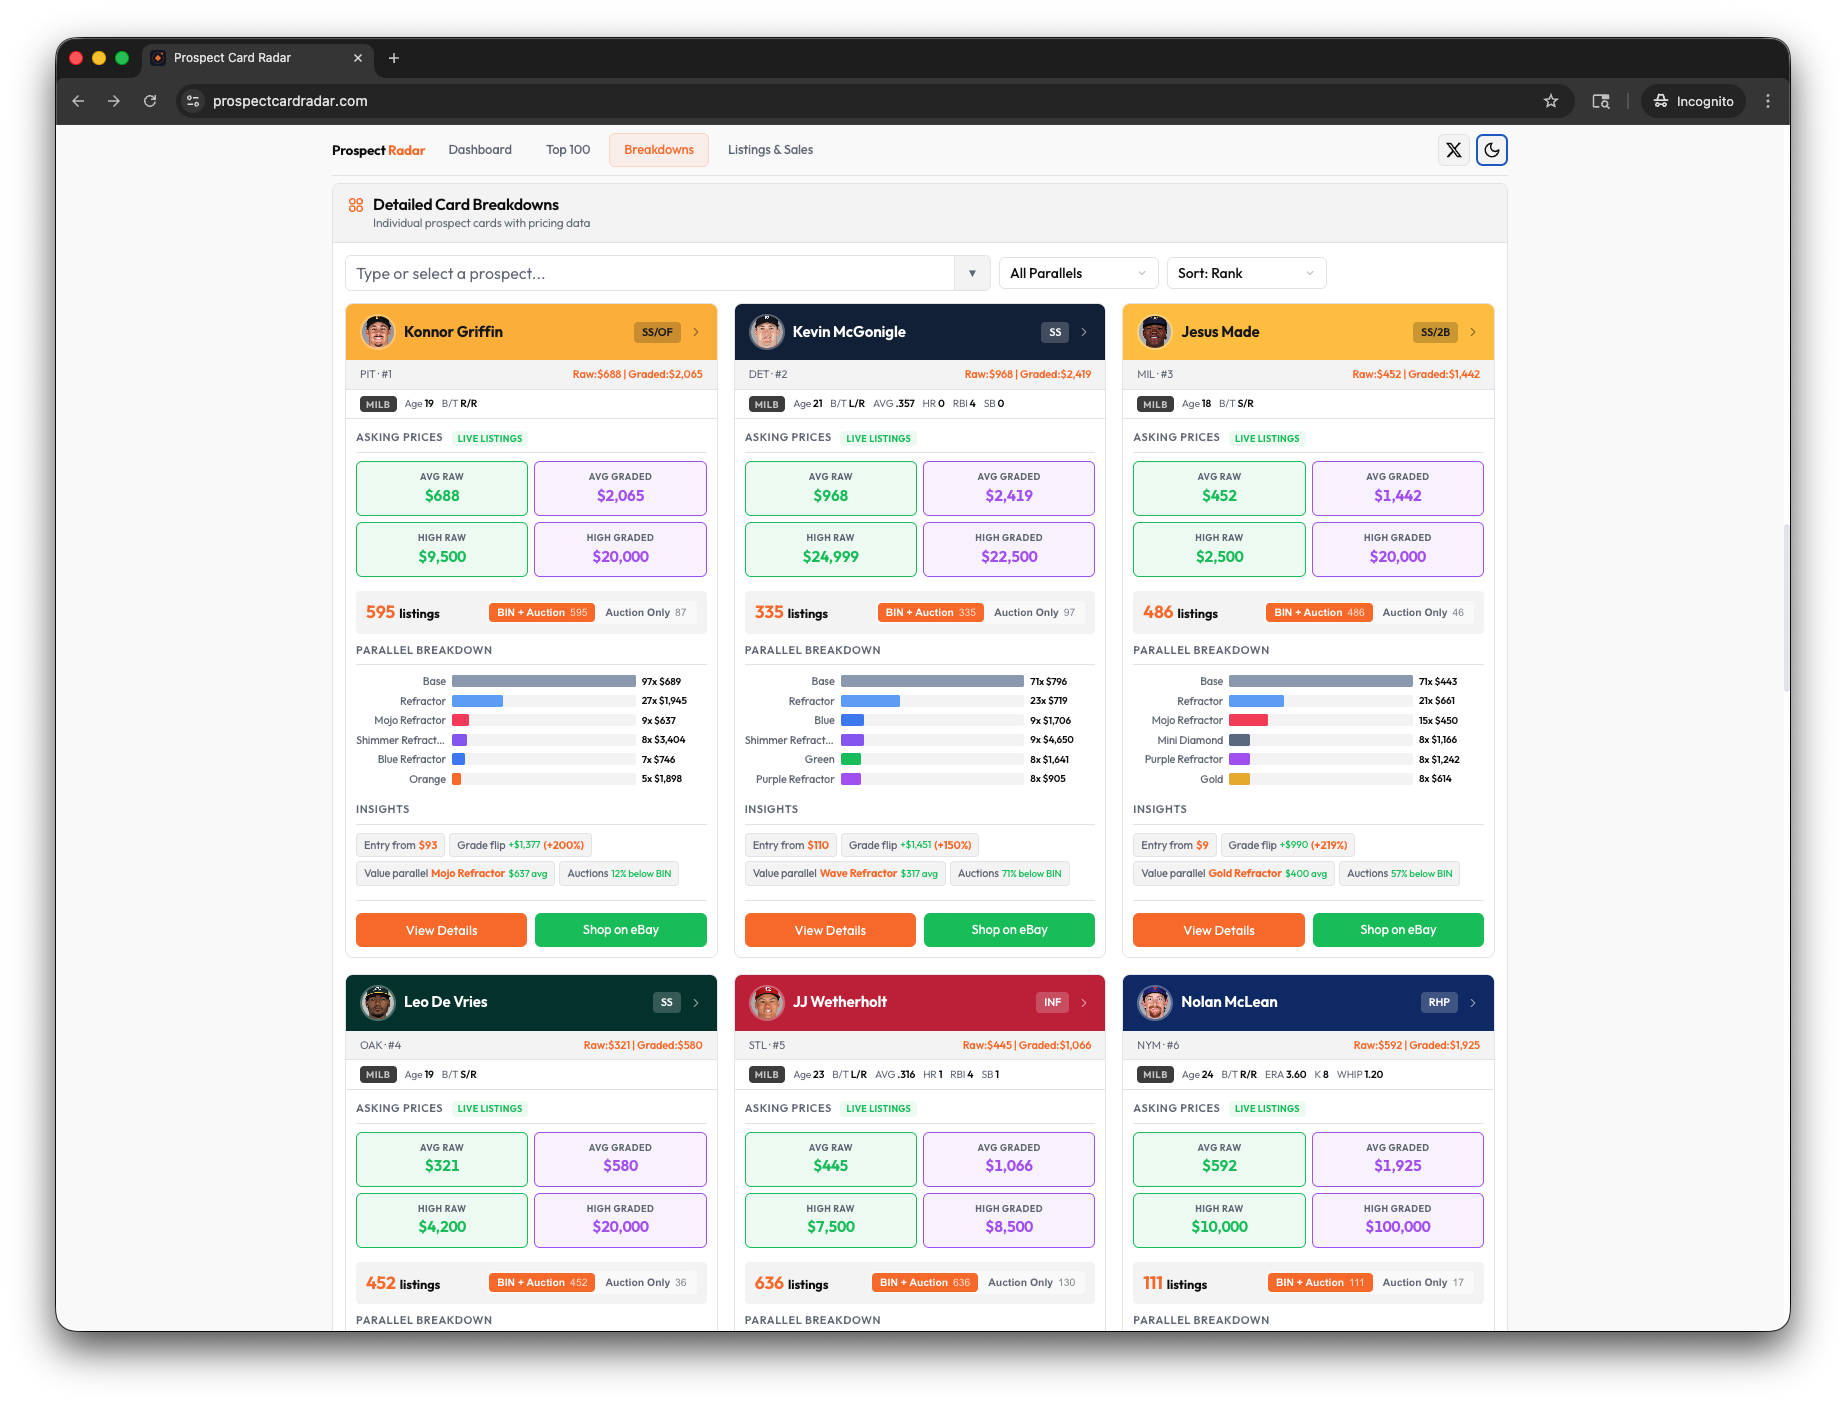View Details for Kevin McGonigle
1846x1405 pixels.
(830, 930)
